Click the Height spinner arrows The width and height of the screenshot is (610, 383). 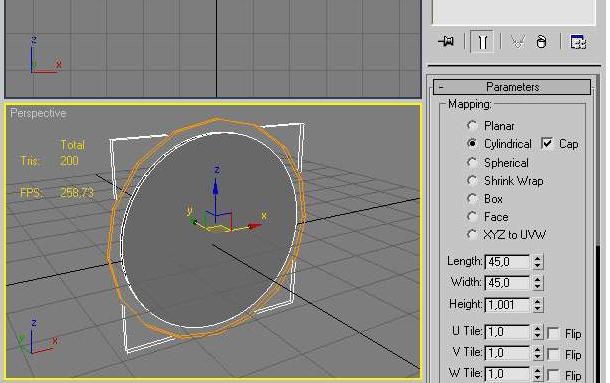[x=538, y=304]
